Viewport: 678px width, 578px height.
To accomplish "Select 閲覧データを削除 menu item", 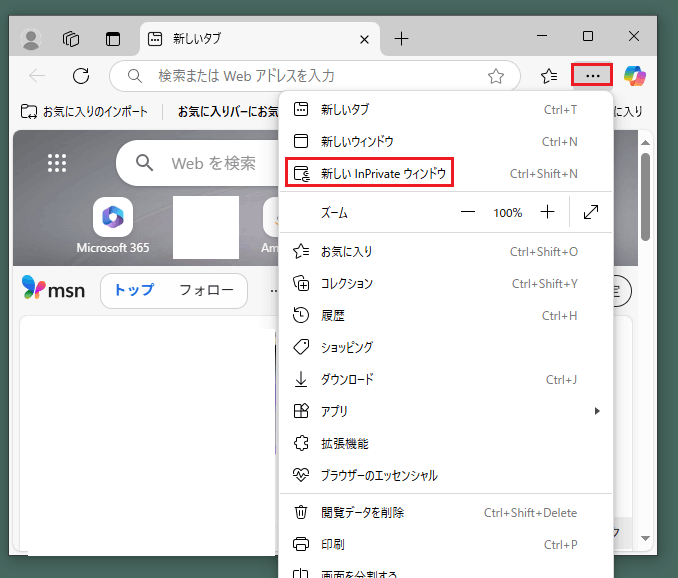I will click(x=446, y=513).
